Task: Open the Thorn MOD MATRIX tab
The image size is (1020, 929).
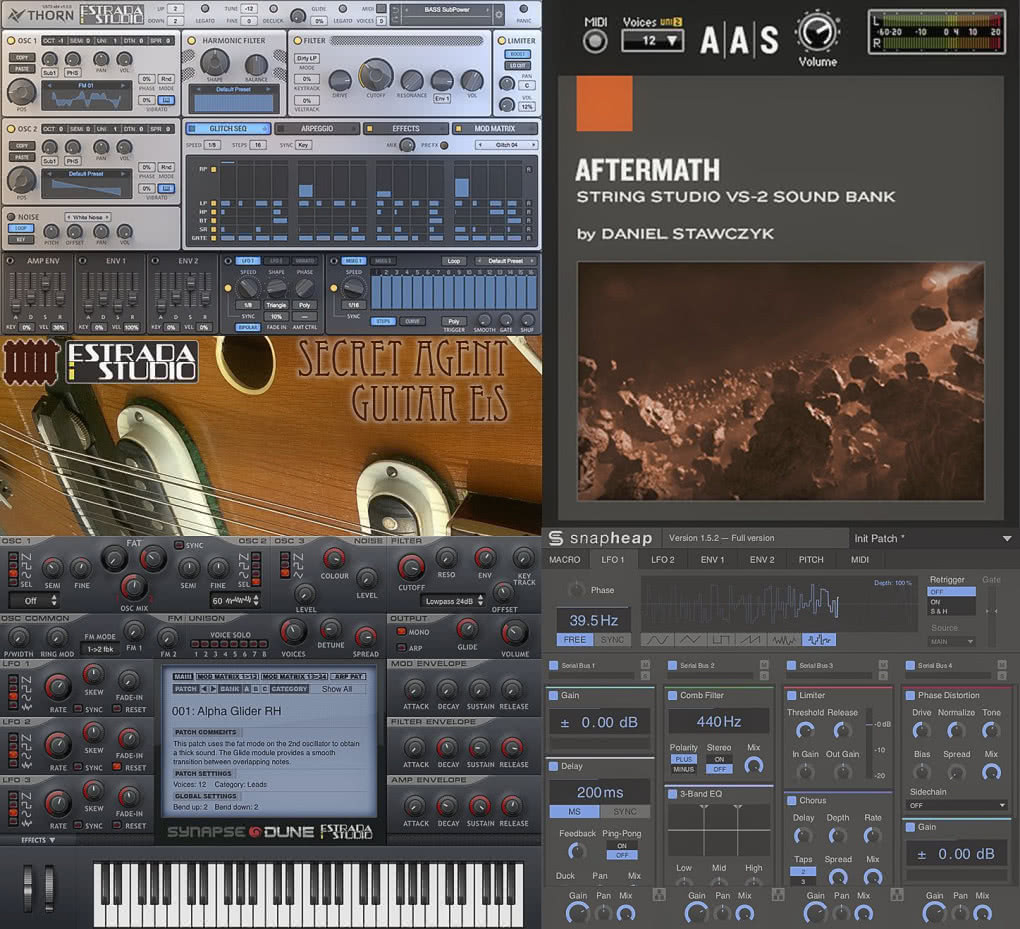Action: 494,129
